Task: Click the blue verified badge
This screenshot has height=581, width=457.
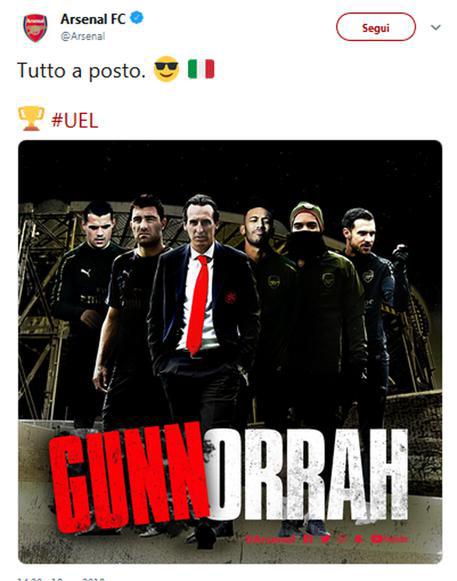Action: point(137,18)
